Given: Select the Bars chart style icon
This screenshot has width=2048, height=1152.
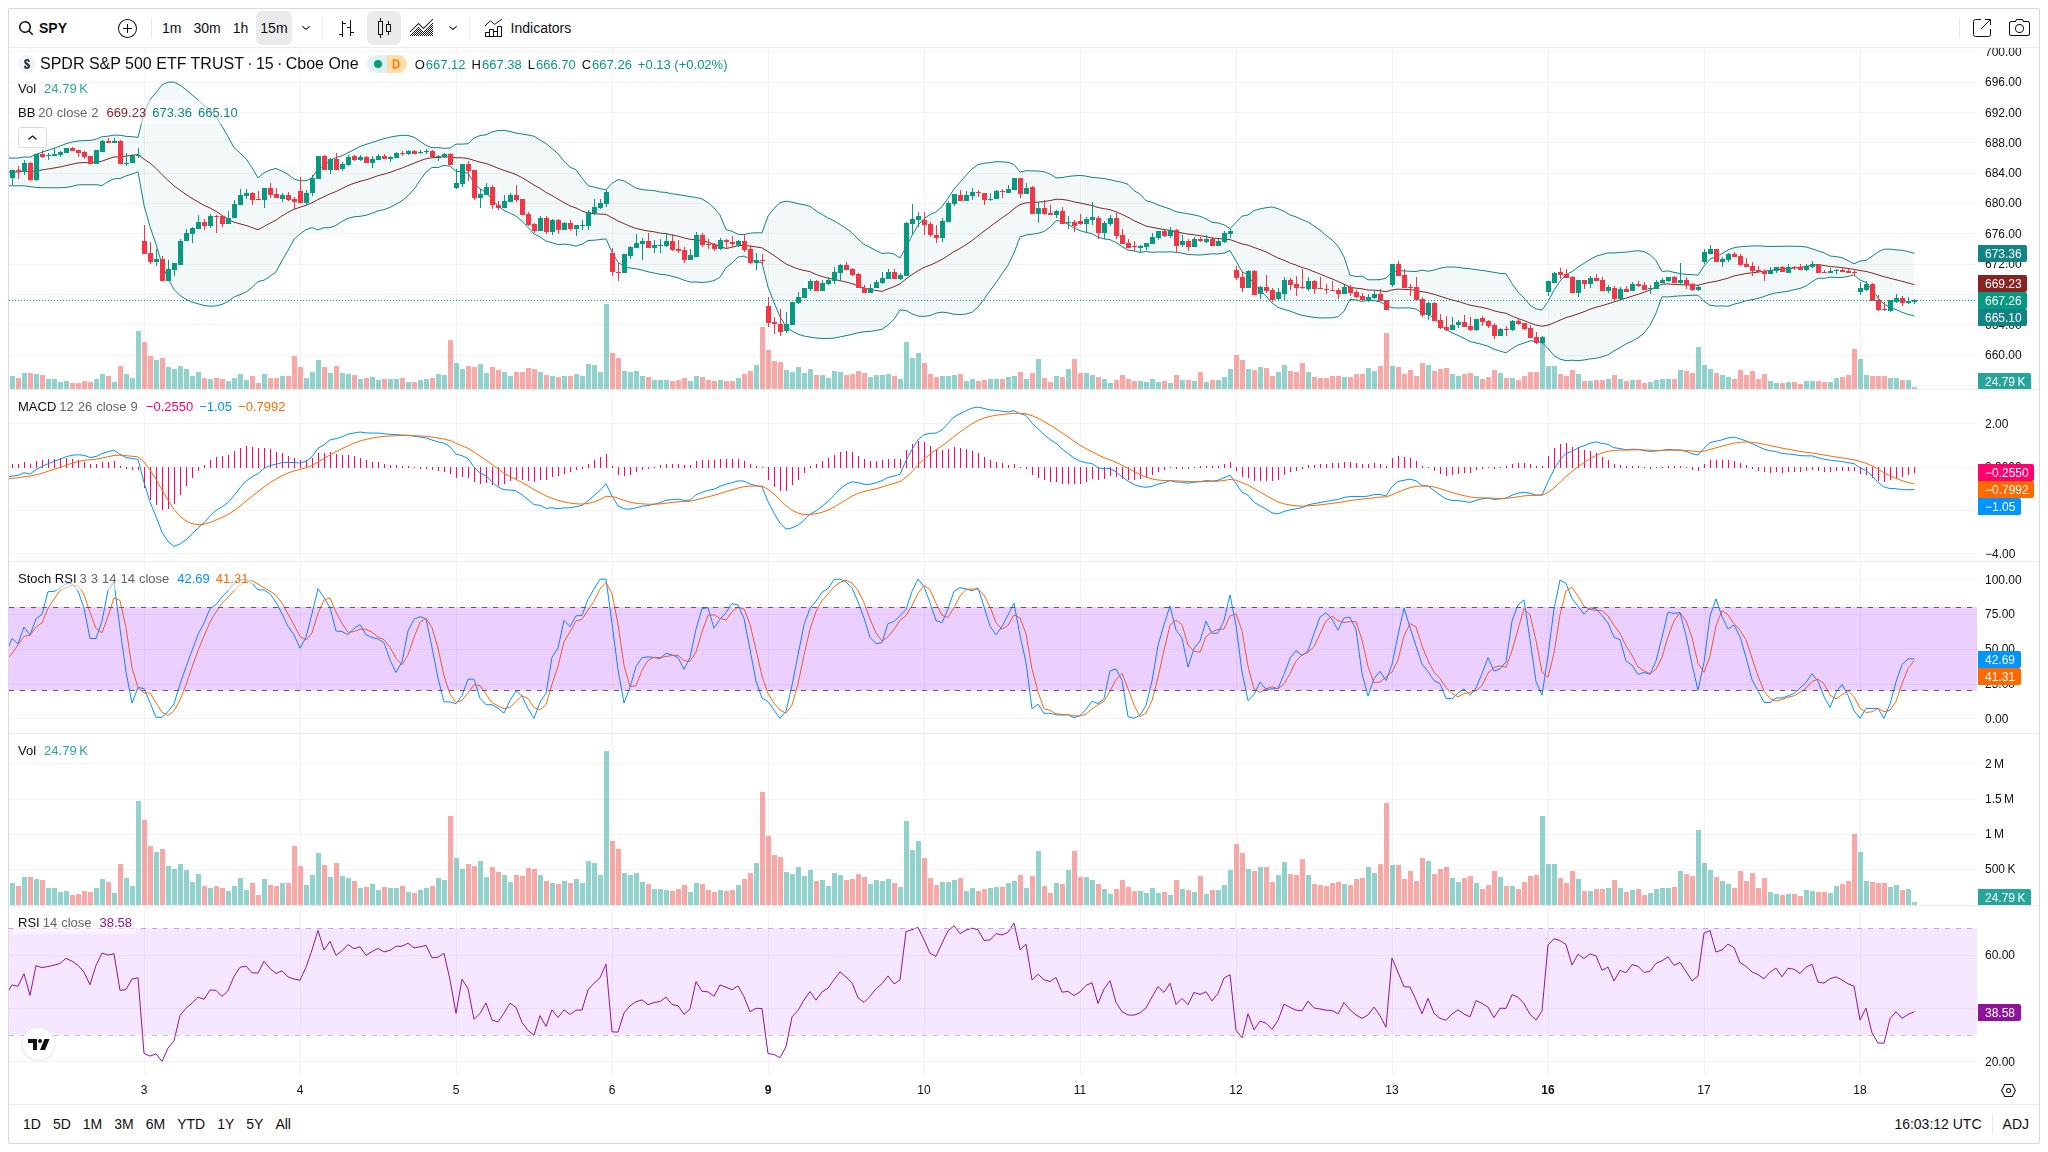Looking at the screenshot, I should pos(346,28).
